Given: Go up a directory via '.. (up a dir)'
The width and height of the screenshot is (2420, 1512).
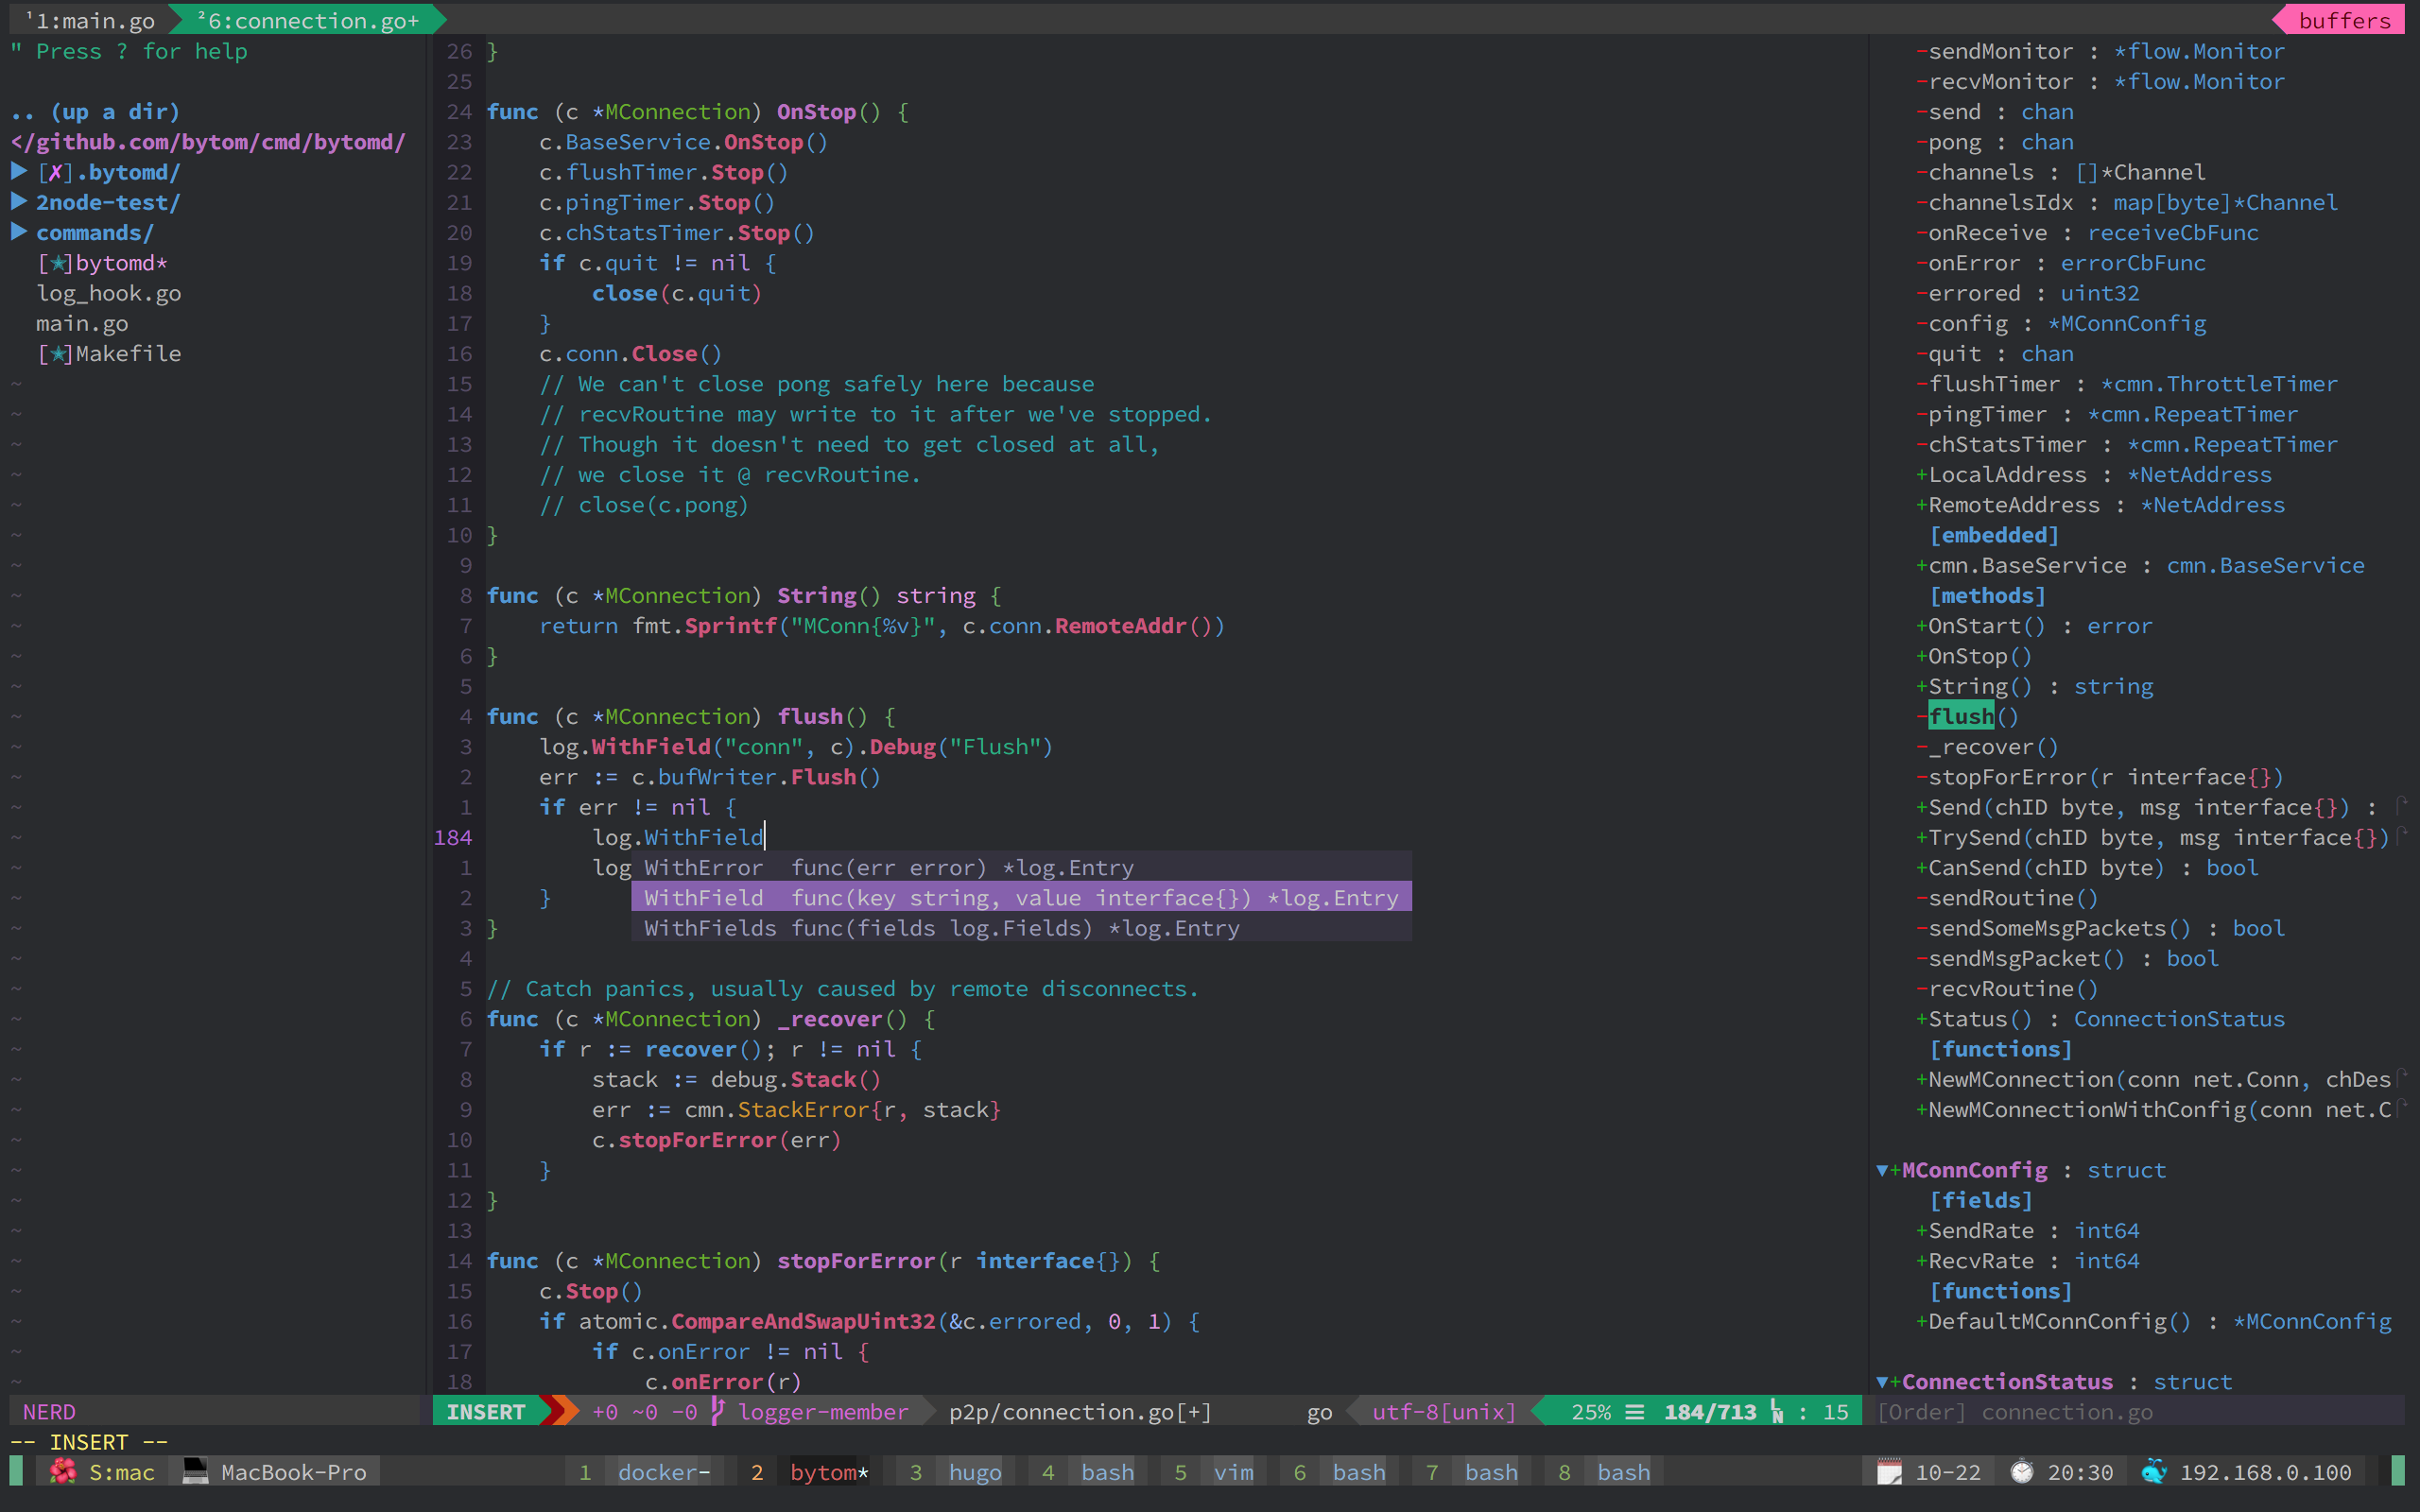Looking at the screenshot, I should click(95, 111).
